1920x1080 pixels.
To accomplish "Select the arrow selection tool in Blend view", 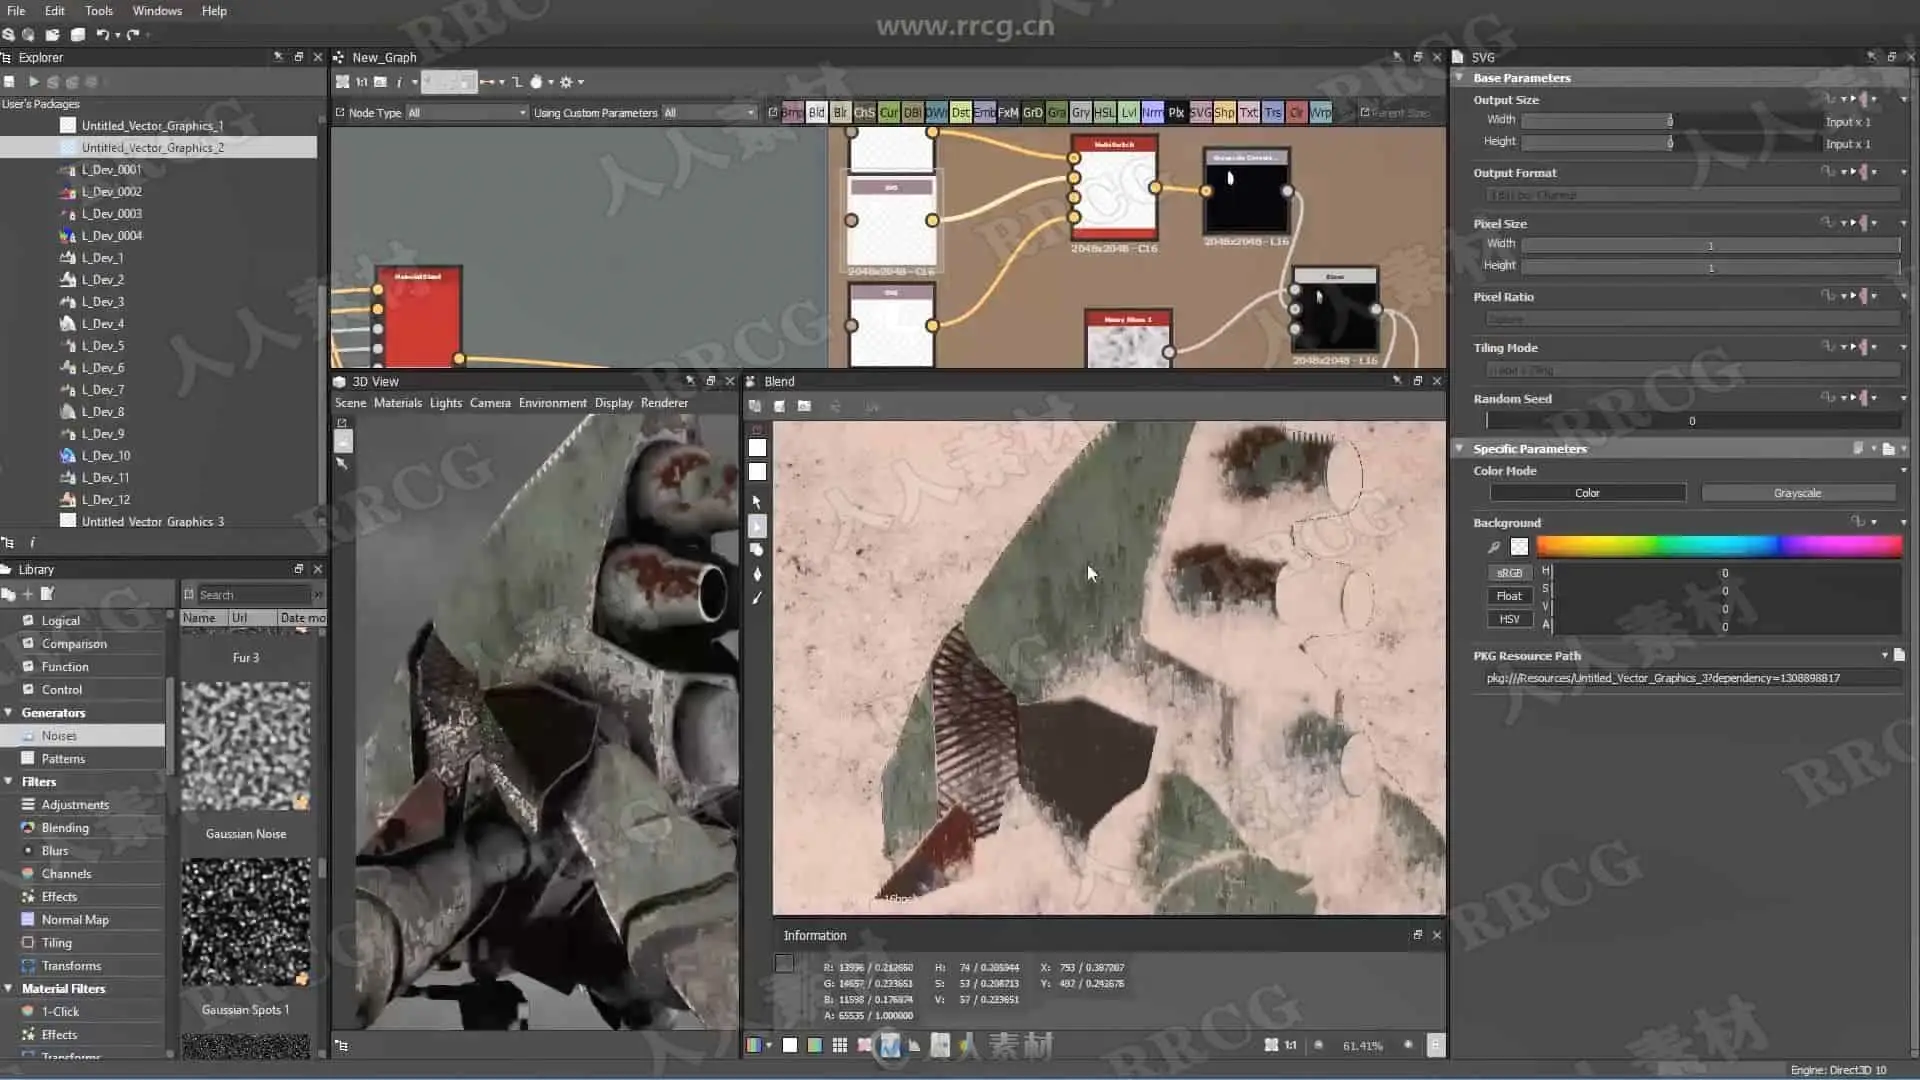I will coord(757,502).
